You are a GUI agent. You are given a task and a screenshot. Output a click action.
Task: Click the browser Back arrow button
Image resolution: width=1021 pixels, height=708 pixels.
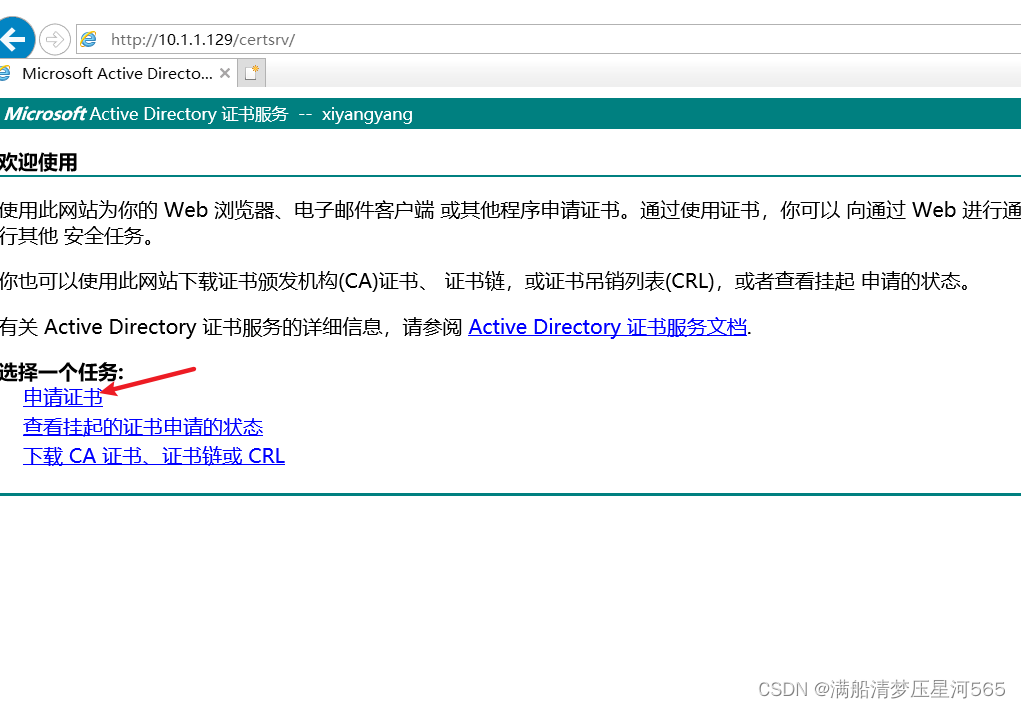click(14, 39)
